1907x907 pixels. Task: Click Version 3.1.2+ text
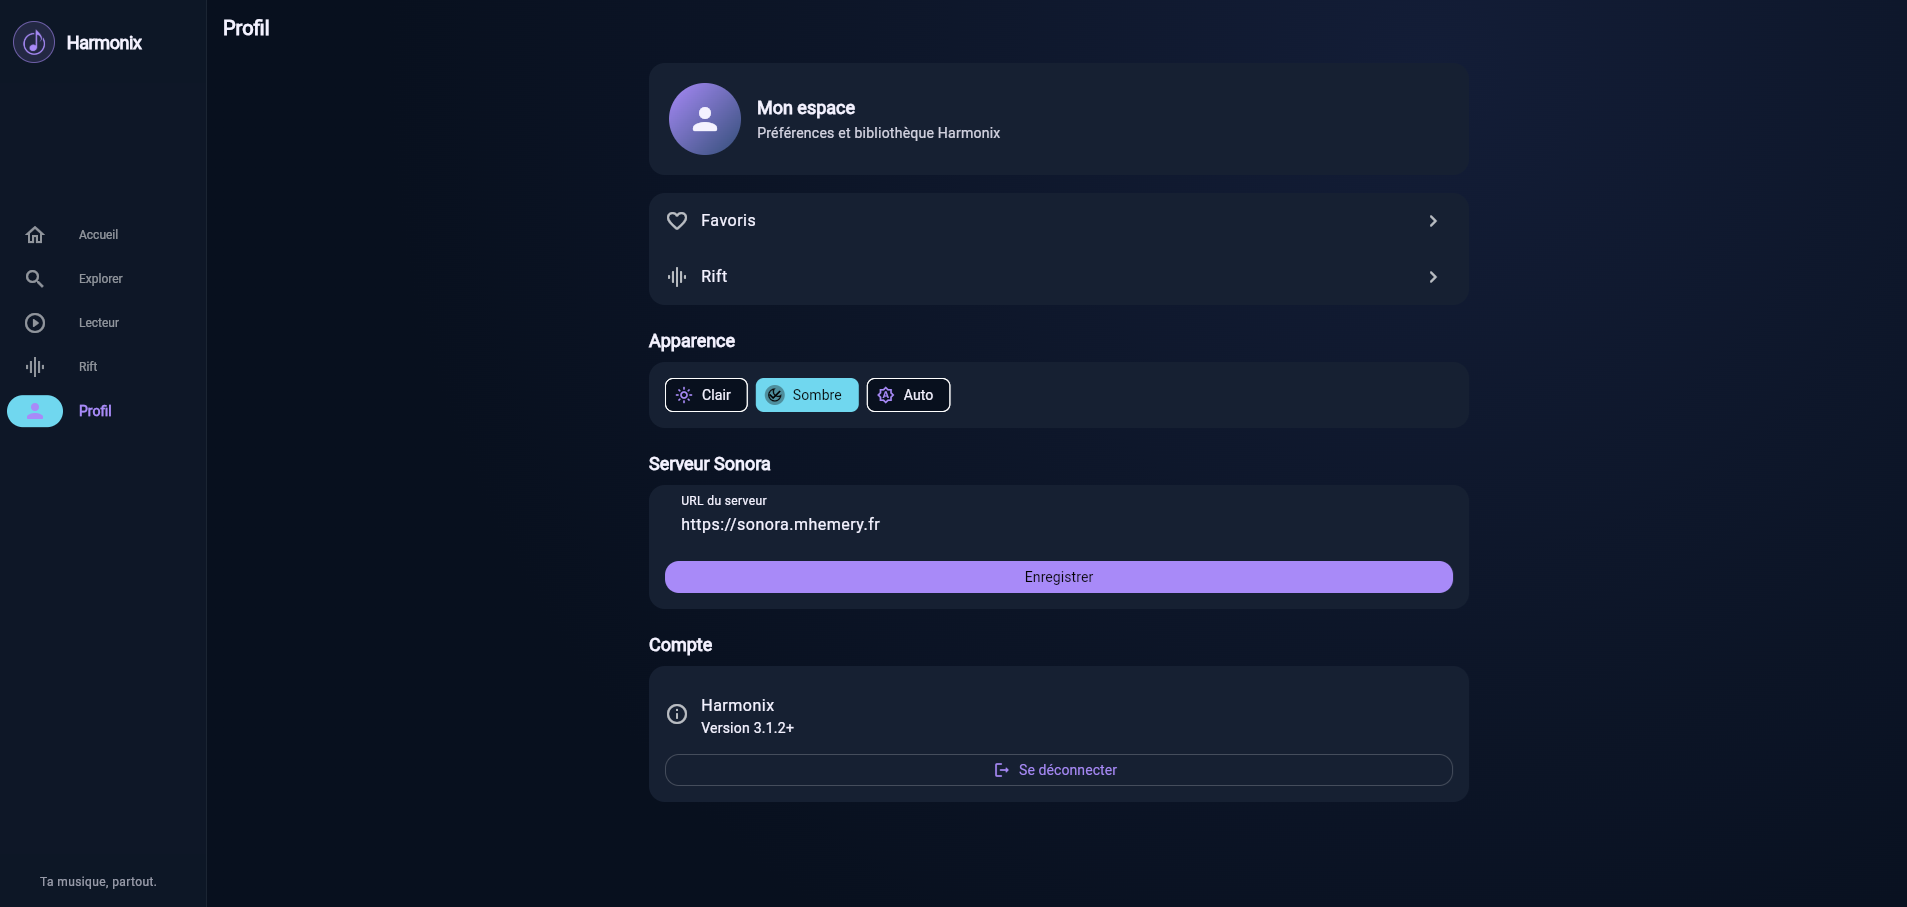coord(747,728)
